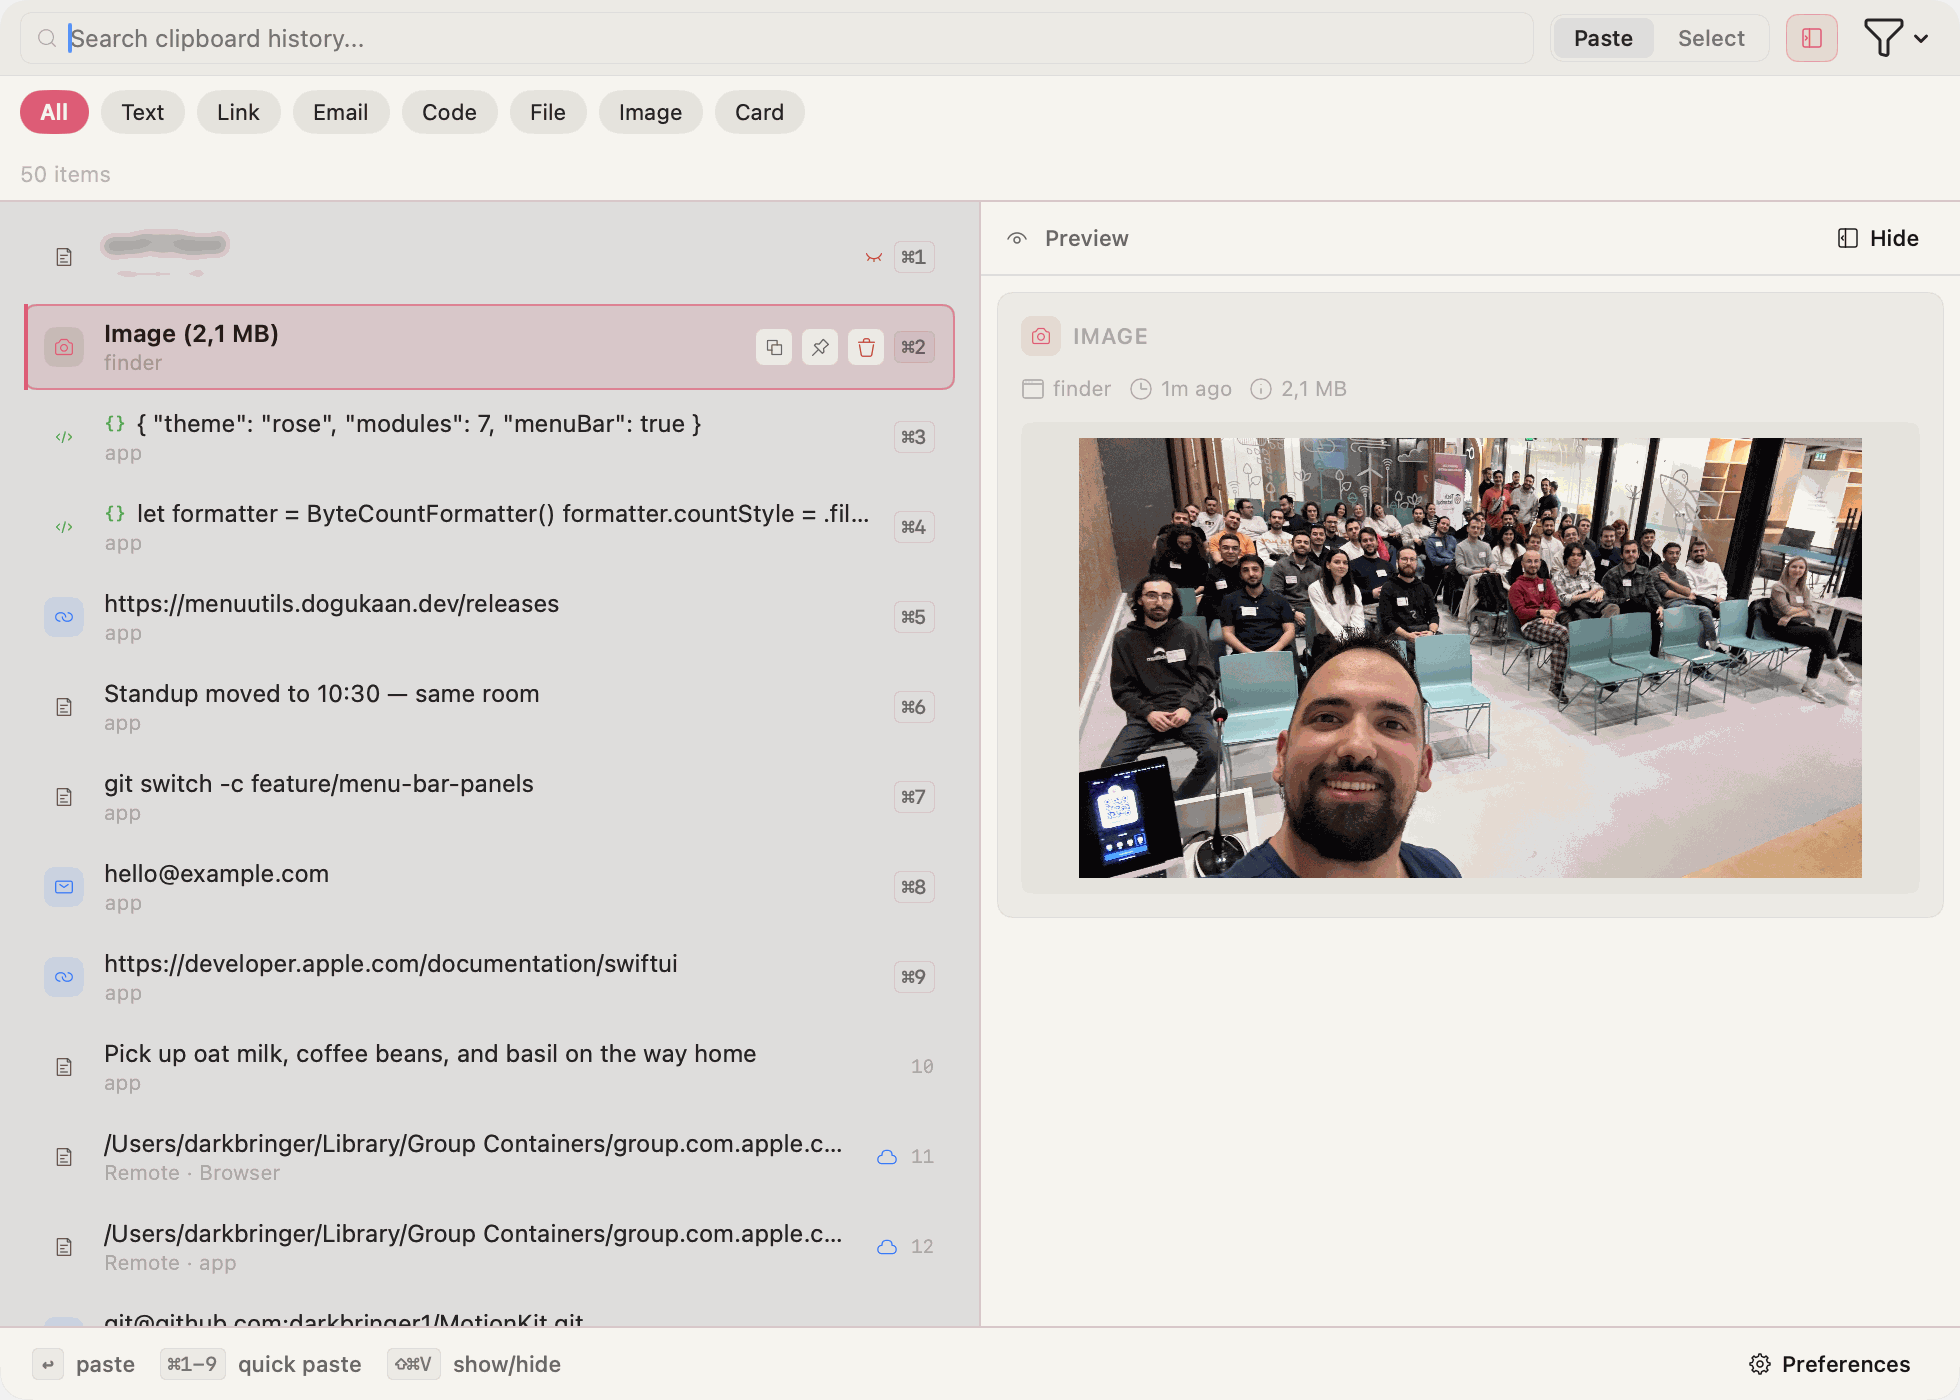1960x1400 pixels.
Task: Click the mail icon beside hello@example.com
Action: pyautogui.click(x=64, y=887)
